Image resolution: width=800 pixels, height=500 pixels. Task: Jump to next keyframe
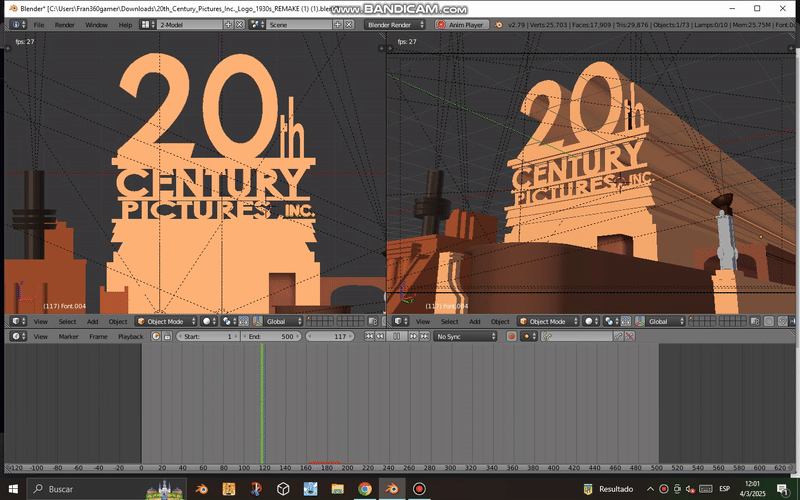413,336
